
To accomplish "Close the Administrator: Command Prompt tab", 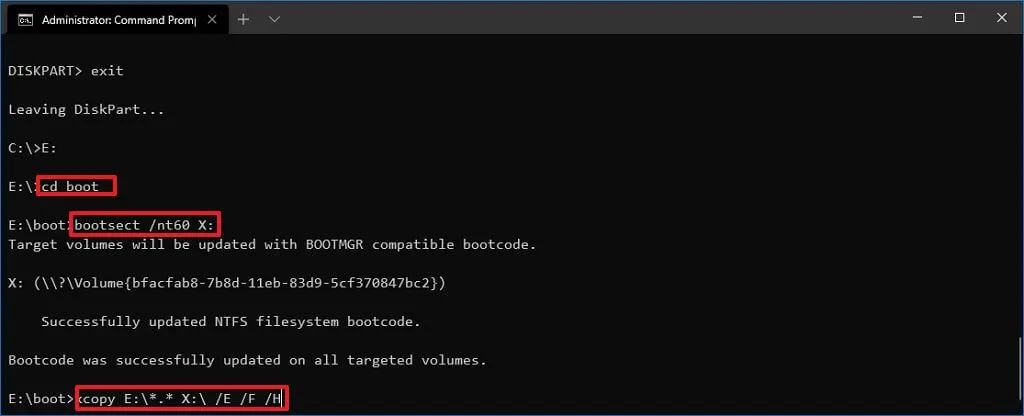I will (x=213, y=19).
